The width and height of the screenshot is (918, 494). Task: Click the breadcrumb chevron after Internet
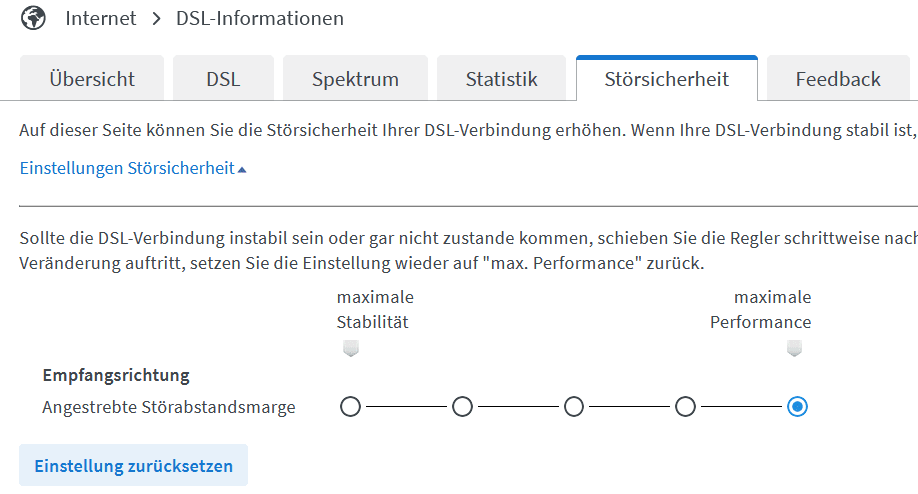coord(156,19)
